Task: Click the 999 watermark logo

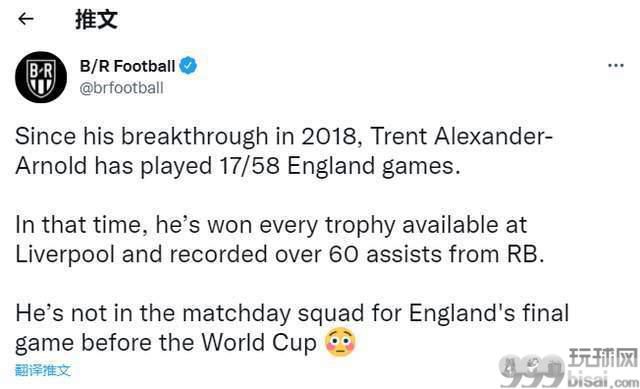Action: (x=532, y=371)
